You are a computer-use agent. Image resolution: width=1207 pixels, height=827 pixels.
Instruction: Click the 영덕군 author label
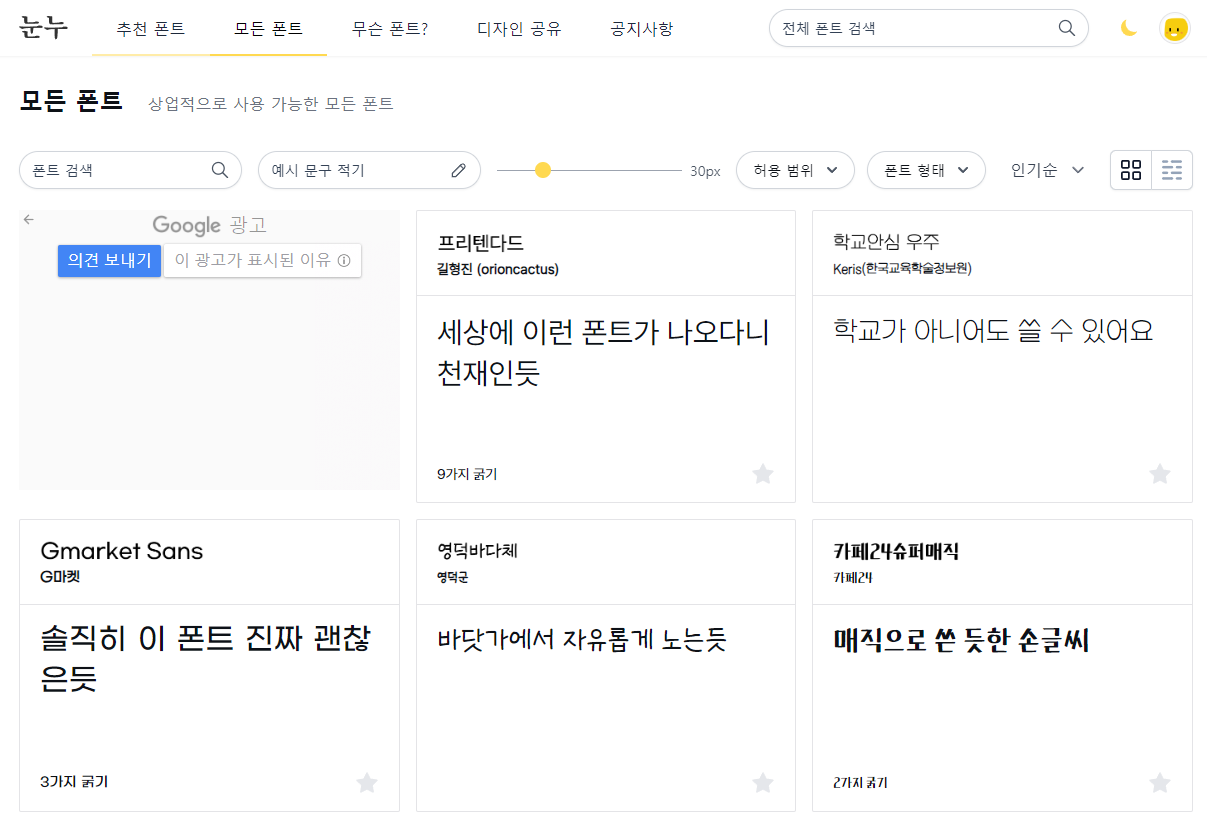(x=453, y=577)
